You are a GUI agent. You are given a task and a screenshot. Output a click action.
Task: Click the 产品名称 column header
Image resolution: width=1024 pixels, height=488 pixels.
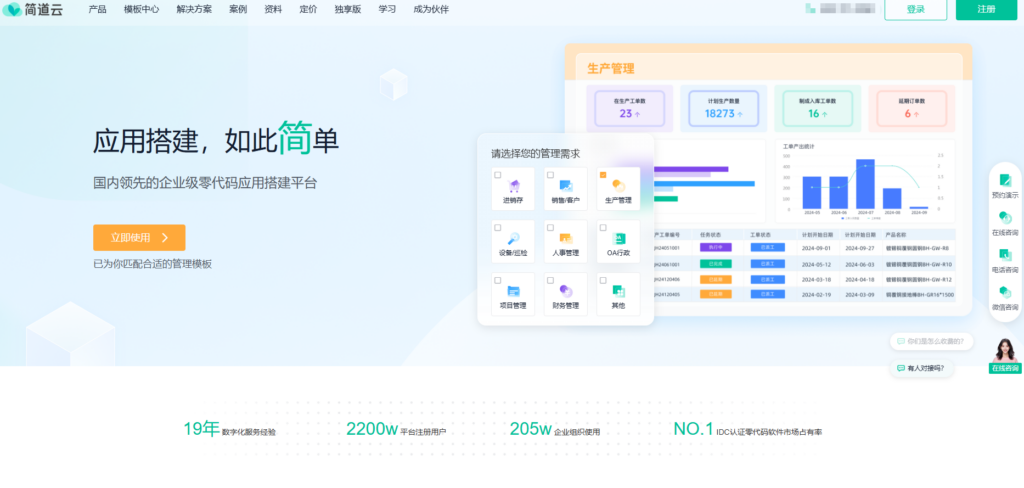895,234
